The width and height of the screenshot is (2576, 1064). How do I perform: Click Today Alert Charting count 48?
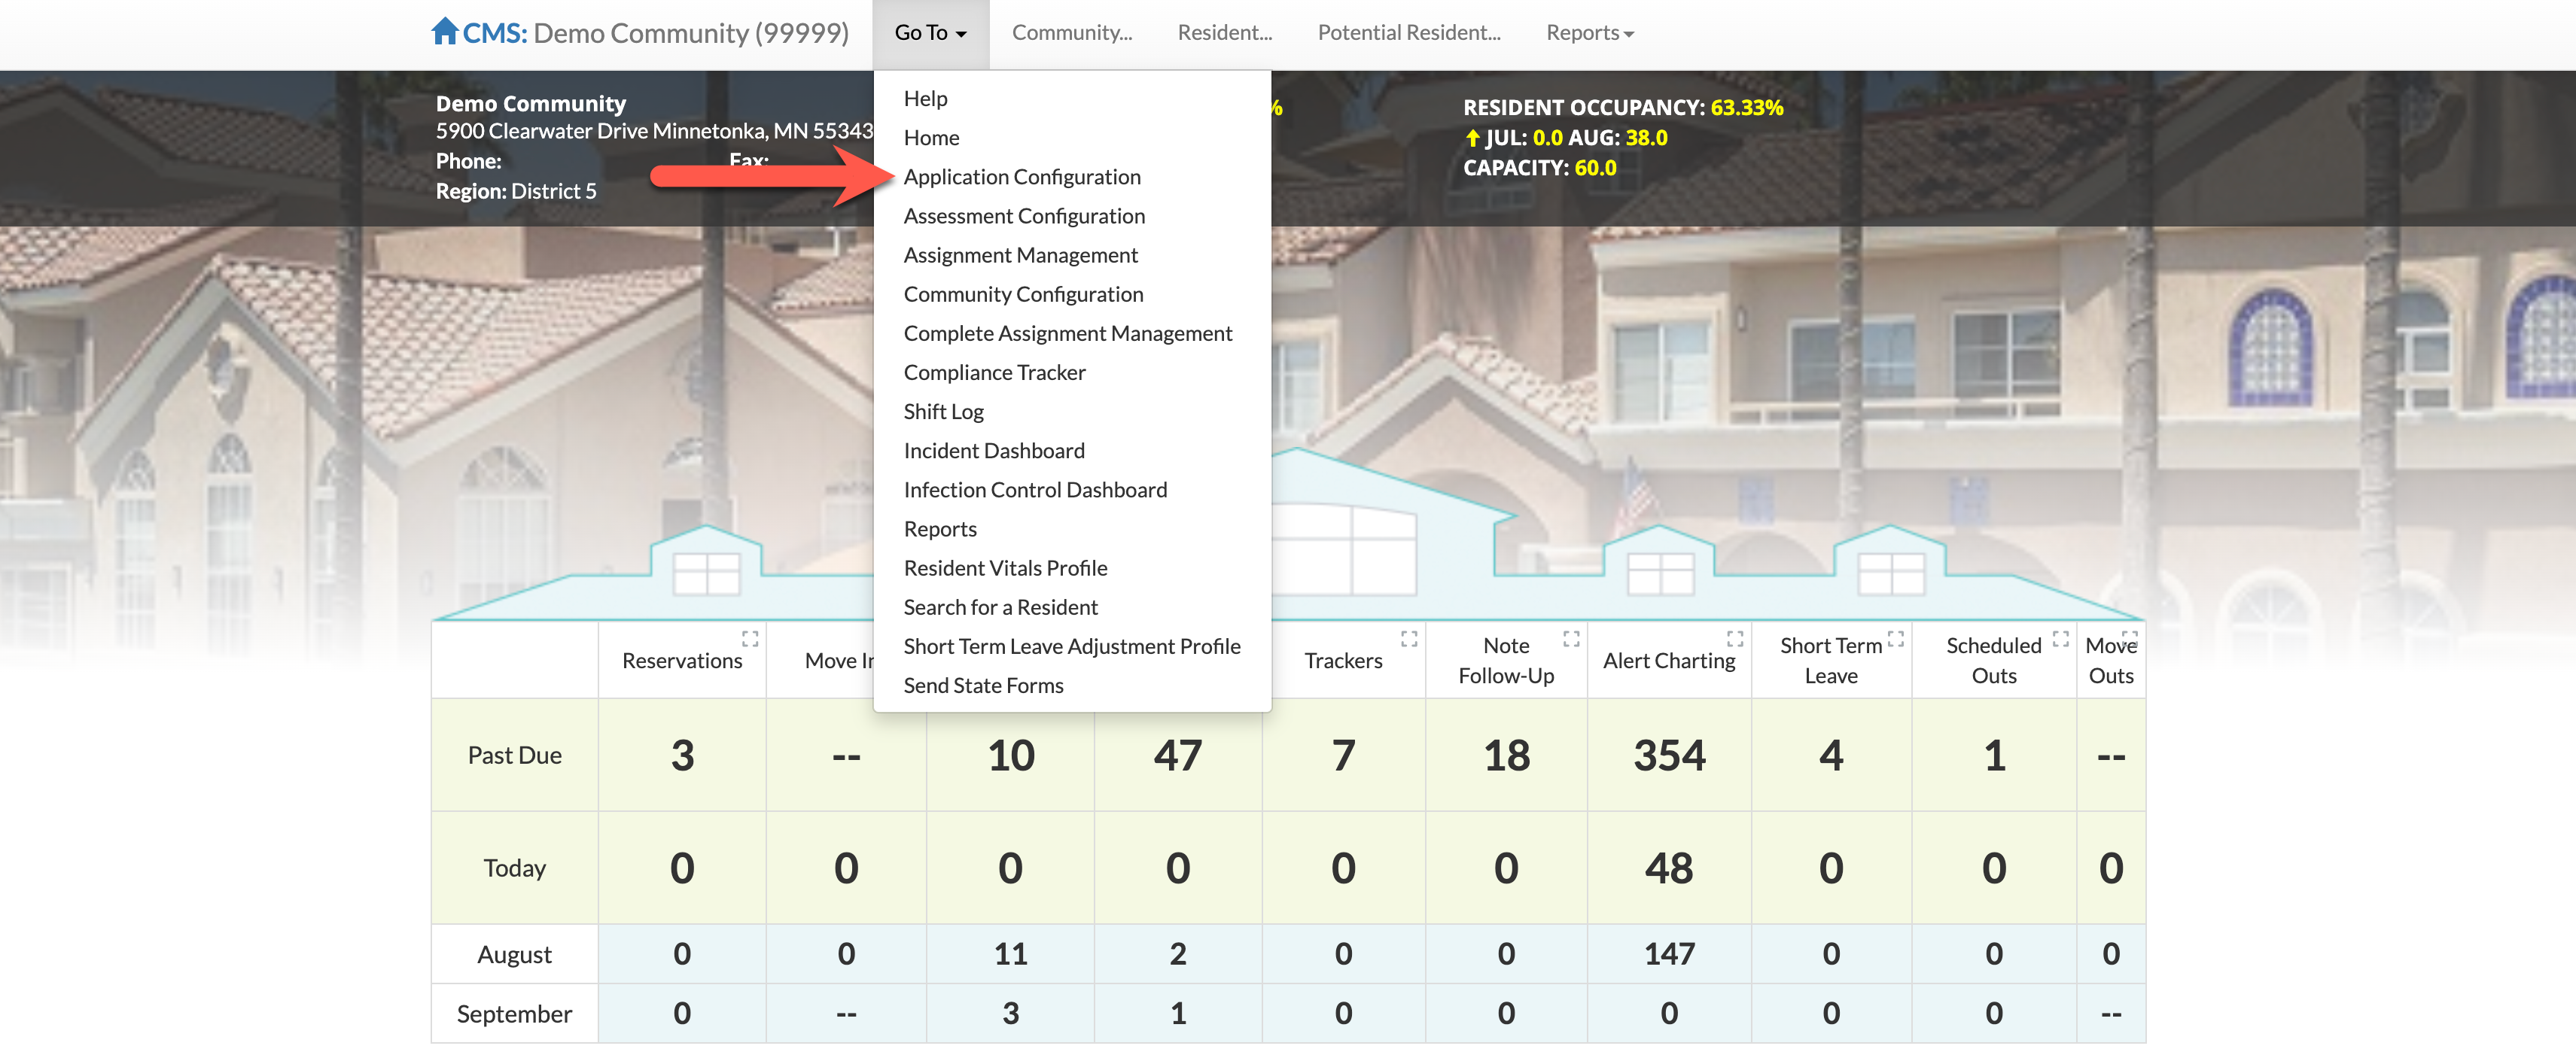coord(1668,868)
